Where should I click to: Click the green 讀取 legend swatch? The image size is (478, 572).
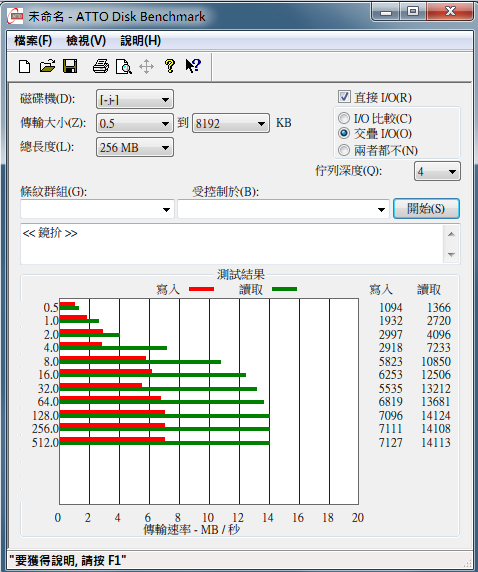pyautogui.click(x=285, y=289)
